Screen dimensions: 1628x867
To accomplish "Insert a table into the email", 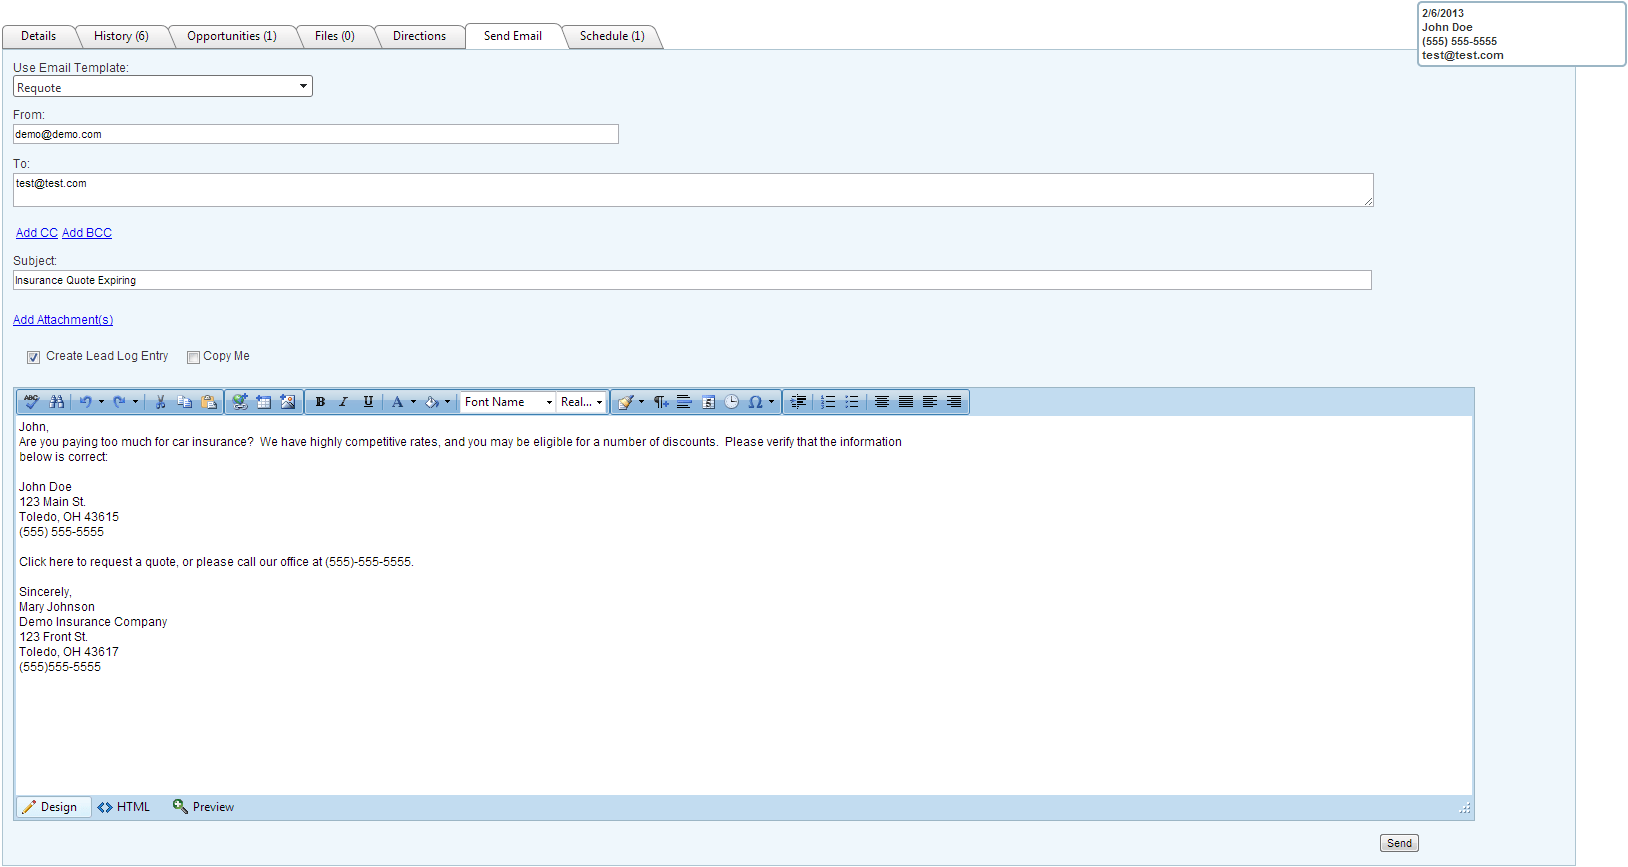I will (264, 402).
